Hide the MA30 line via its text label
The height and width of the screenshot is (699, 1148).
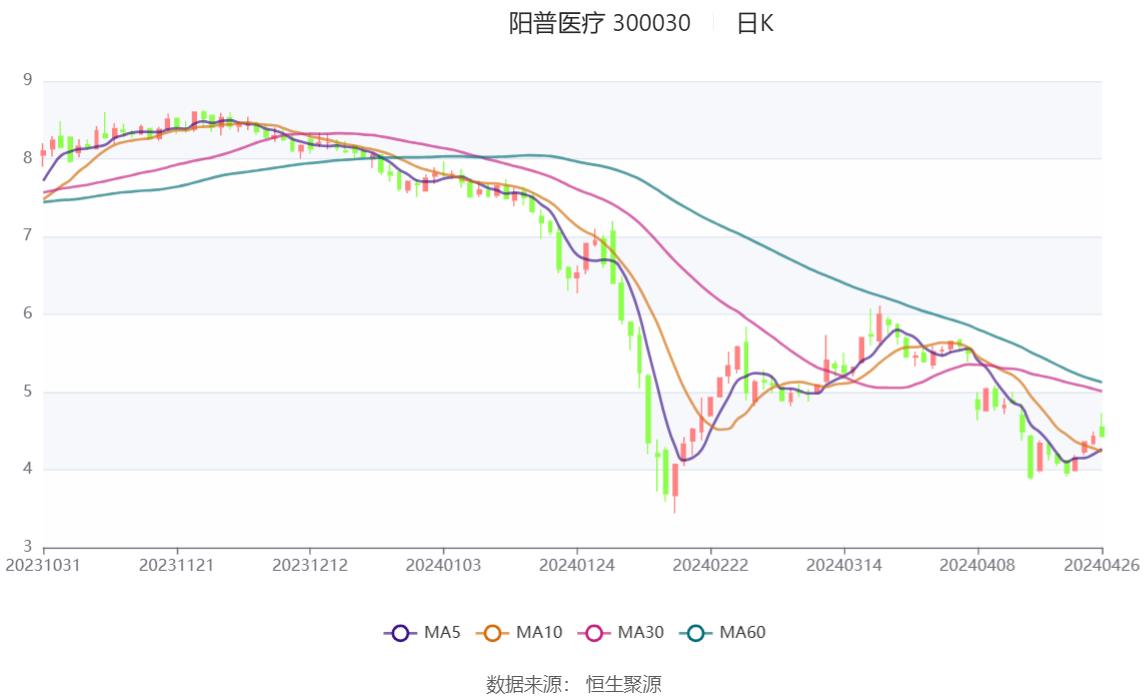pos(638,632)
